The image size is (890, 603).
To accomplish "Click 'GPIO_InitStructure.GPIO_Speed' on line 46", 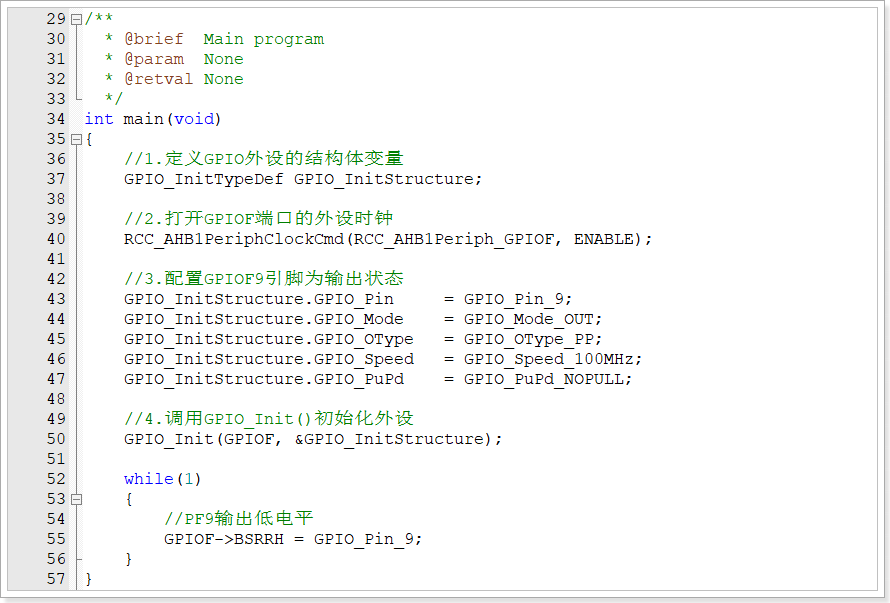I will click(268, 359).
